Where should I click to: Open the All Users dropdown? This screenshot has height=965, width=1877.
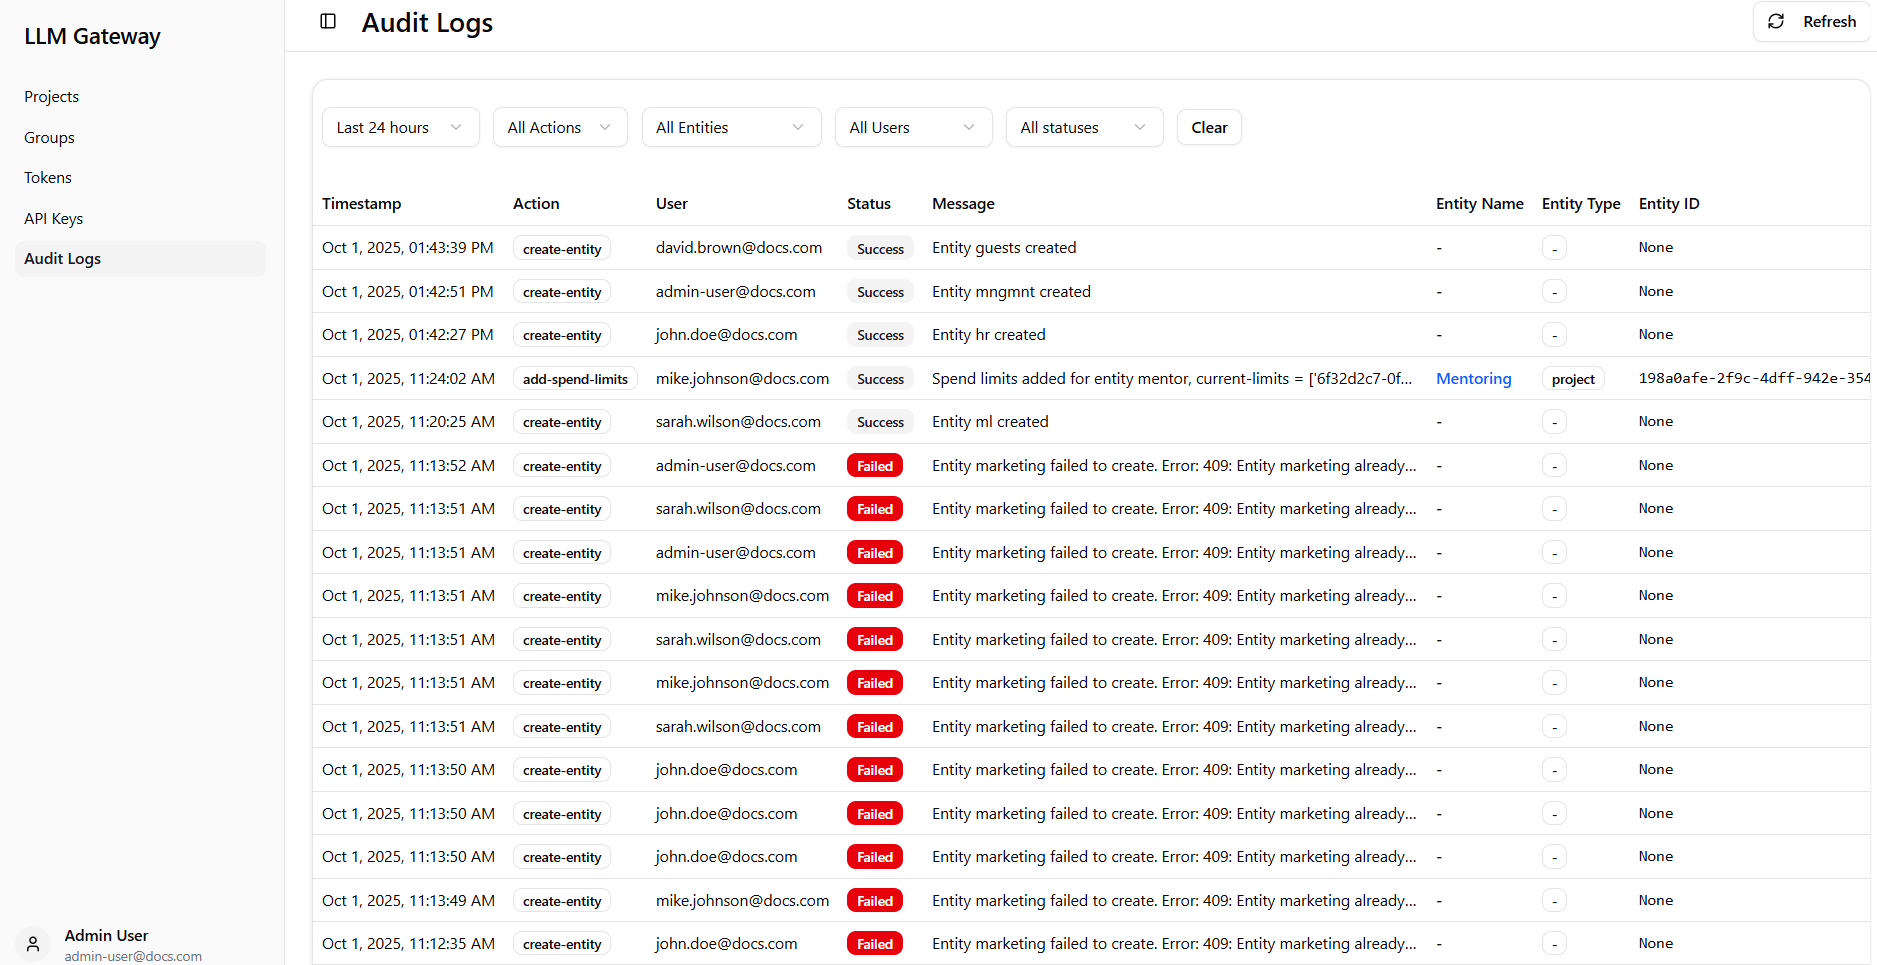point(912,127)
